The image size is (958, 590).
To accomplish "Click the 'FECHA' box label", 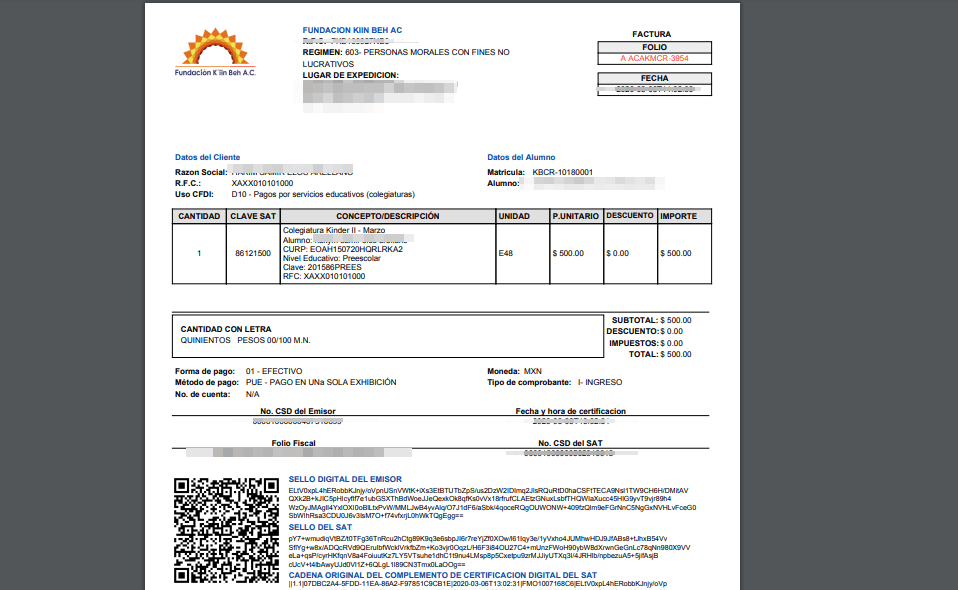I will click(x=654, y=78).
